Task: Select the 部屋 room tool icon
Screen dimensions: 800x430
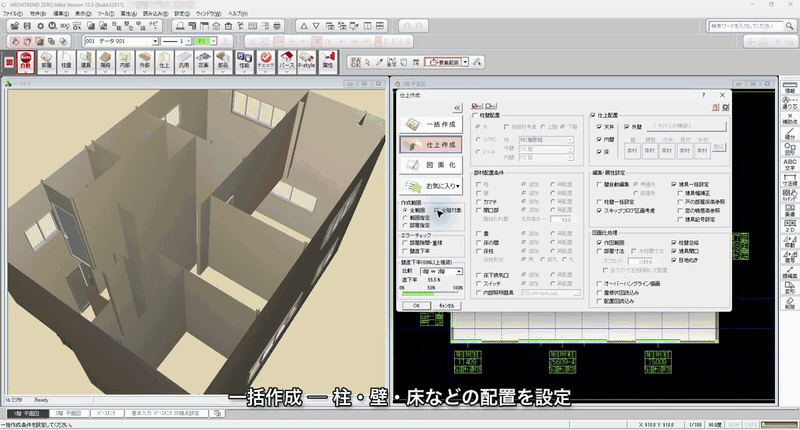Action: (x=46, y=61)
